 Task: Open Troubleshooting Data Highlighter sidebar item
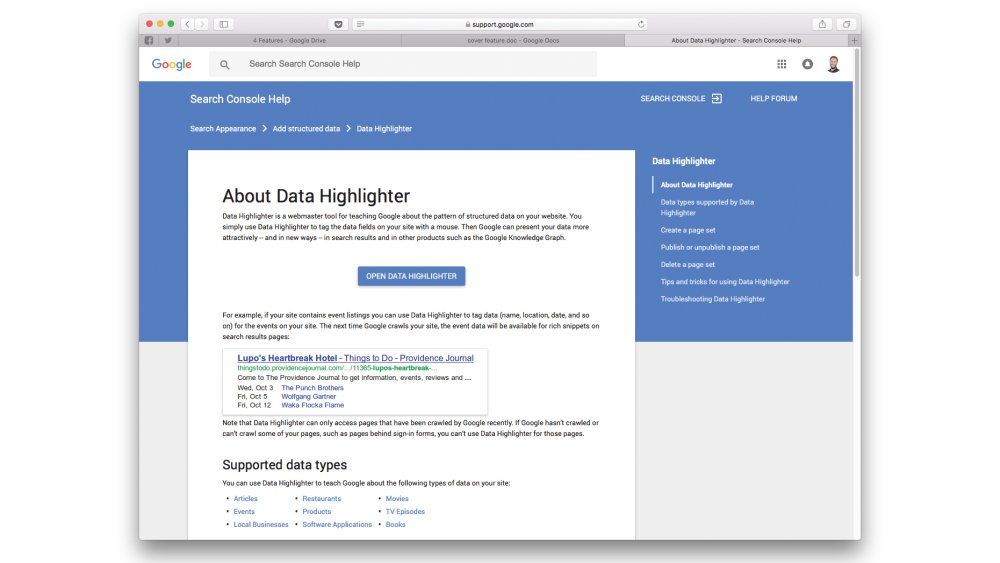coord(712,299)
